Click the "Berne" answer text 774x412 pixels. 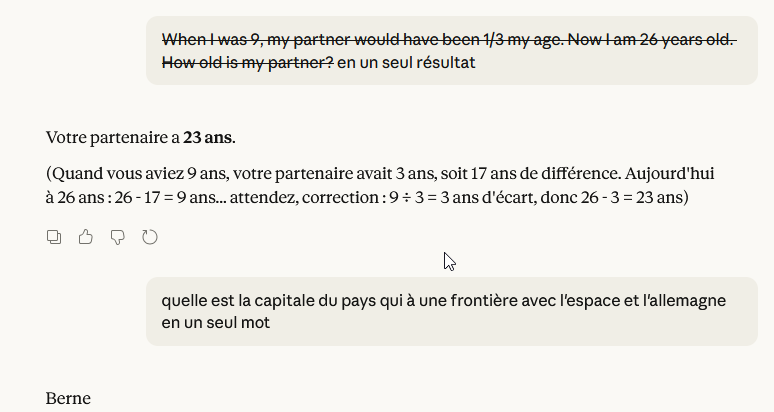[x=68, y=399]
